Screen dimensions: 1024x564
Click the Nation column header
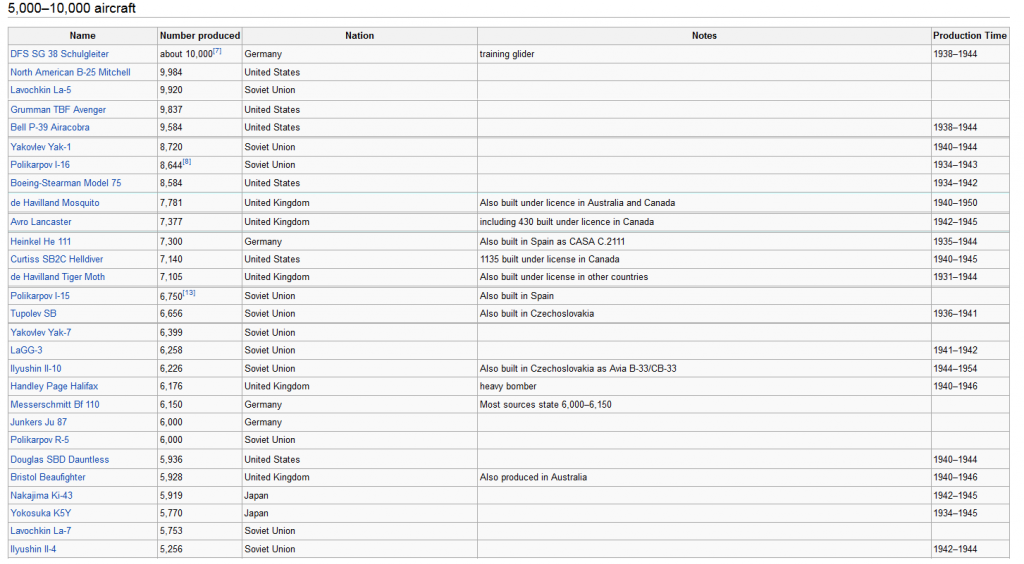tap(360, 36)
